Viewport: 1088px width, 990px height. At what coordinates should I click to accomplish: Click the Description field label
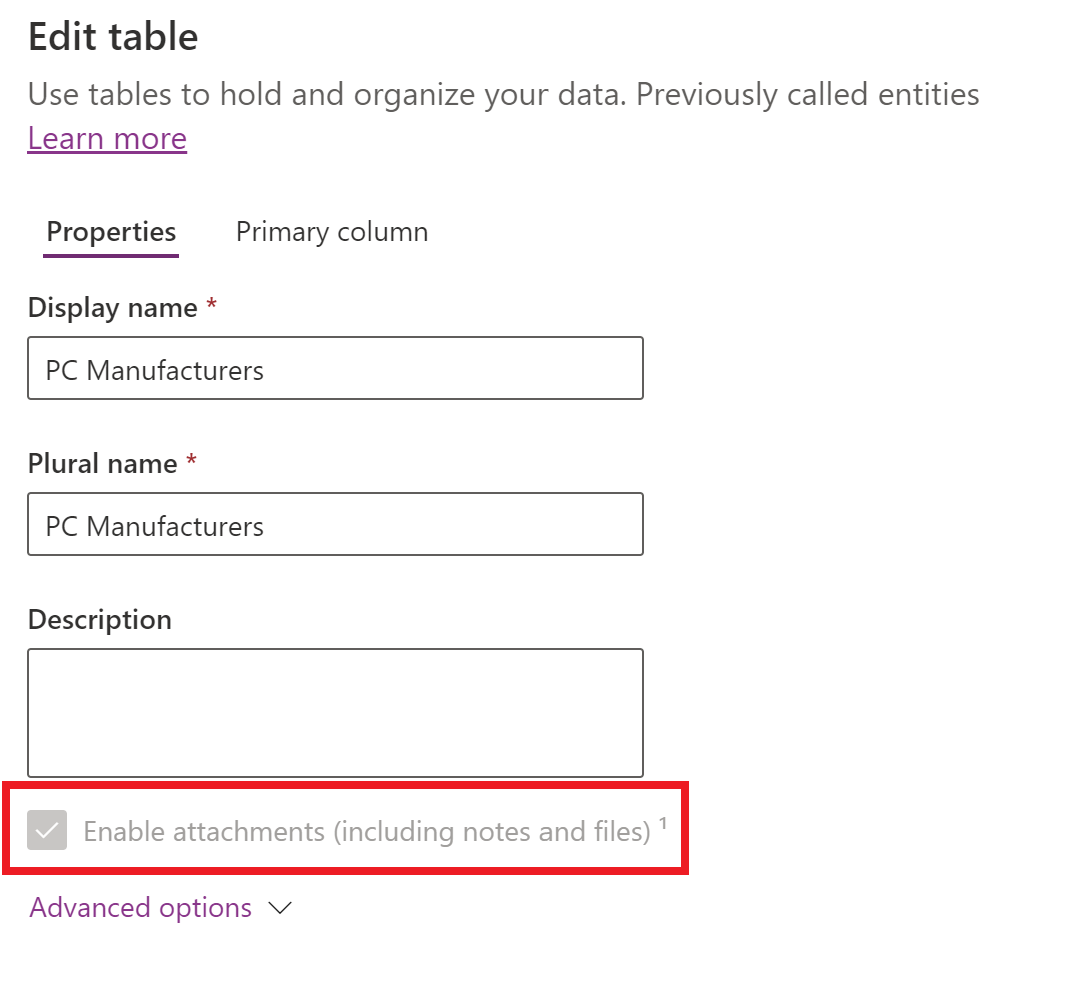coord(100,620)
